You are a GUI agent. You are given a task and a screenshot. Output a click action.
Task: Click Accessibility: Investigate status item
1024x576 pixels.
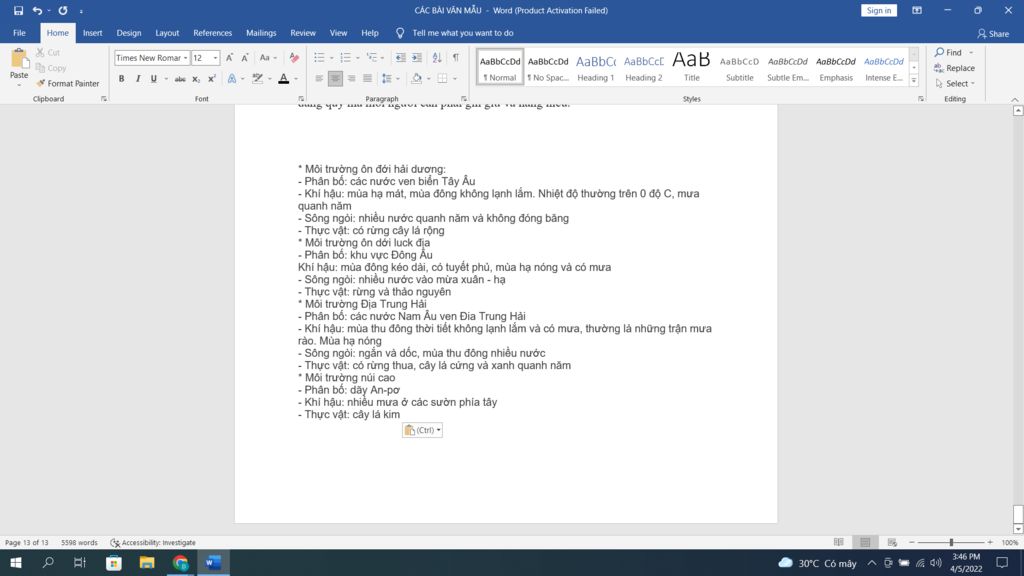[x=153, y=543]
